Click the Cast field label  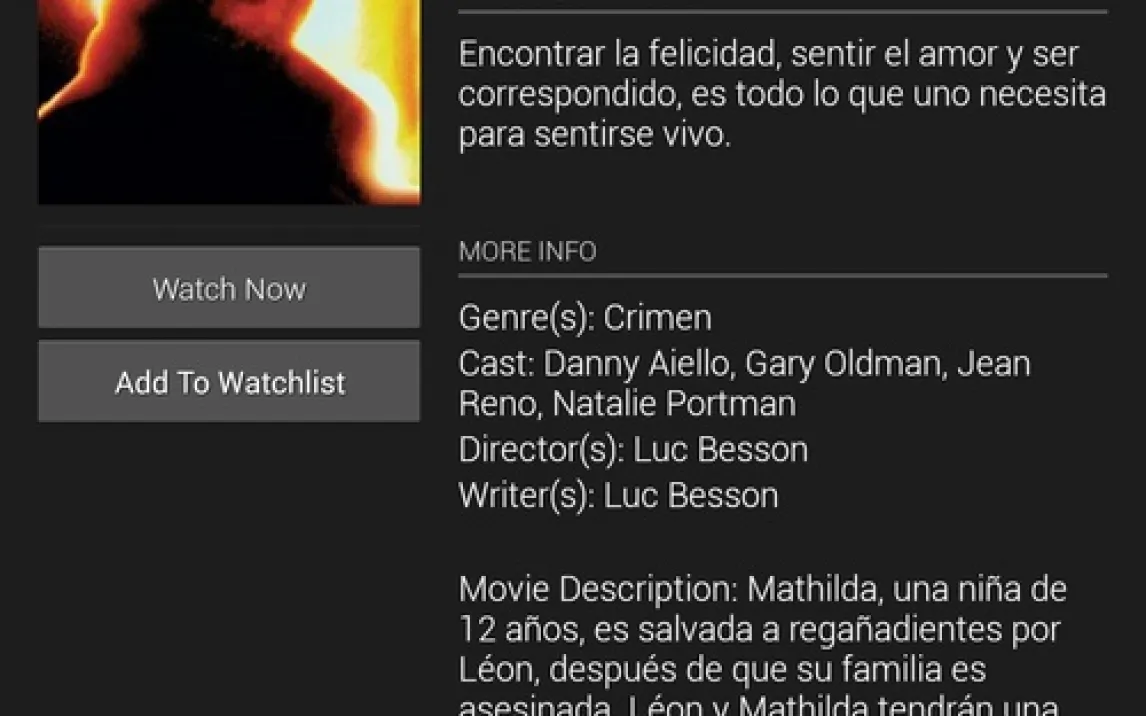496,364
